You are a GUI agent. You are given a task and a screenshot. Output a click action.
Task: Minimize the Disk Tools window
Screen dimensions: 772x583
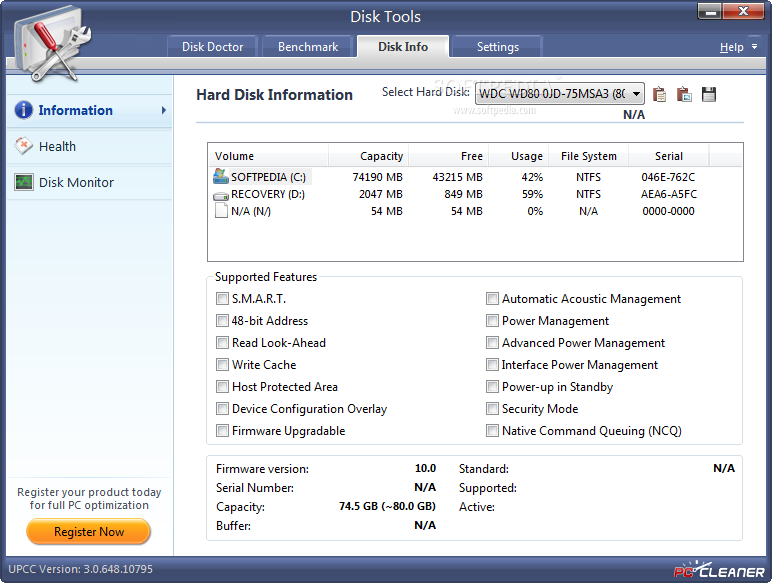[x=710, y=11]
